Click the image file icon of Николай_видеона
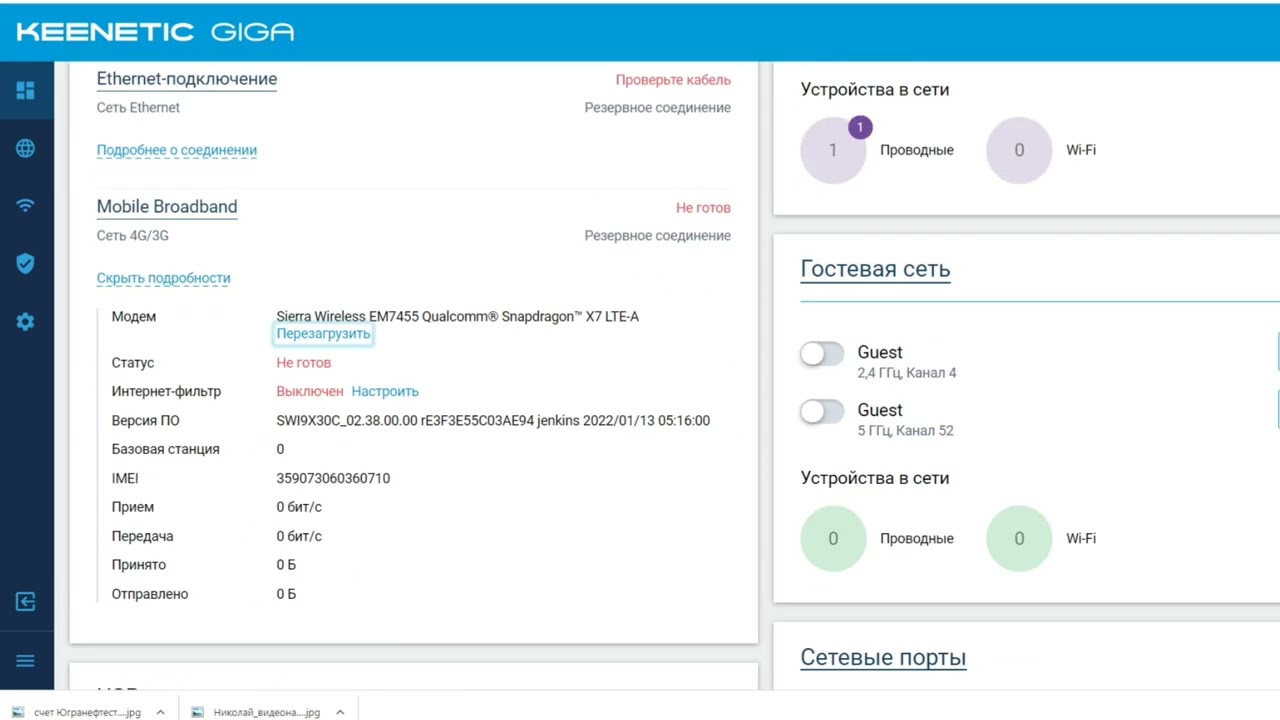This screenshot has width=1280, height=720. pos(197,712)
